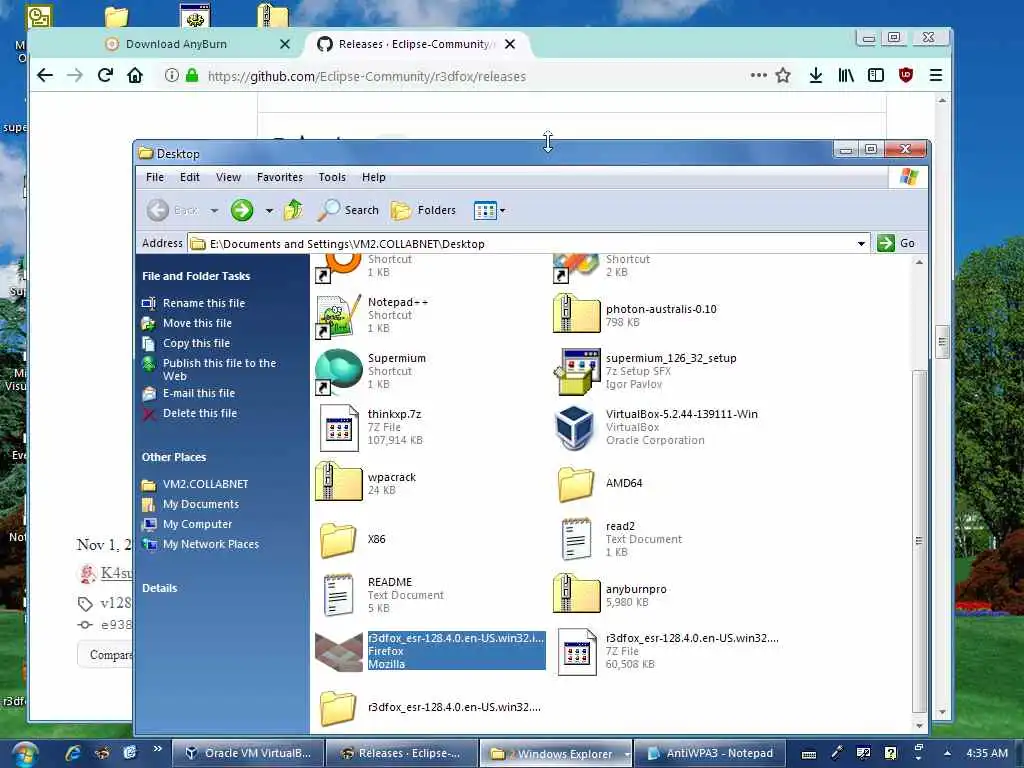The height and width of the screenshot is (768, 1024).
Task: Open the View menu in Explorer
Action: [228, 177]
